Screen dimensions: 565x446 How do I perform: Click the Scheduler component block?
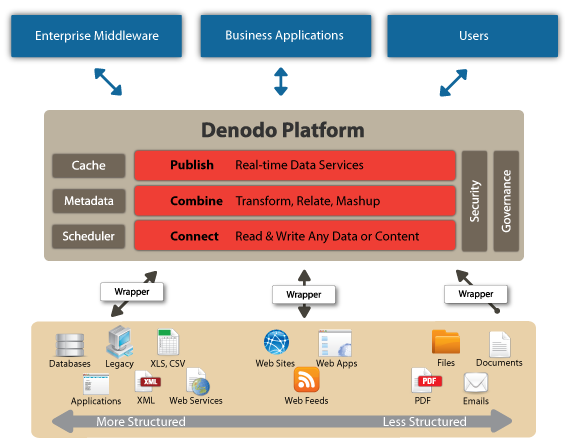pos(89,236)
